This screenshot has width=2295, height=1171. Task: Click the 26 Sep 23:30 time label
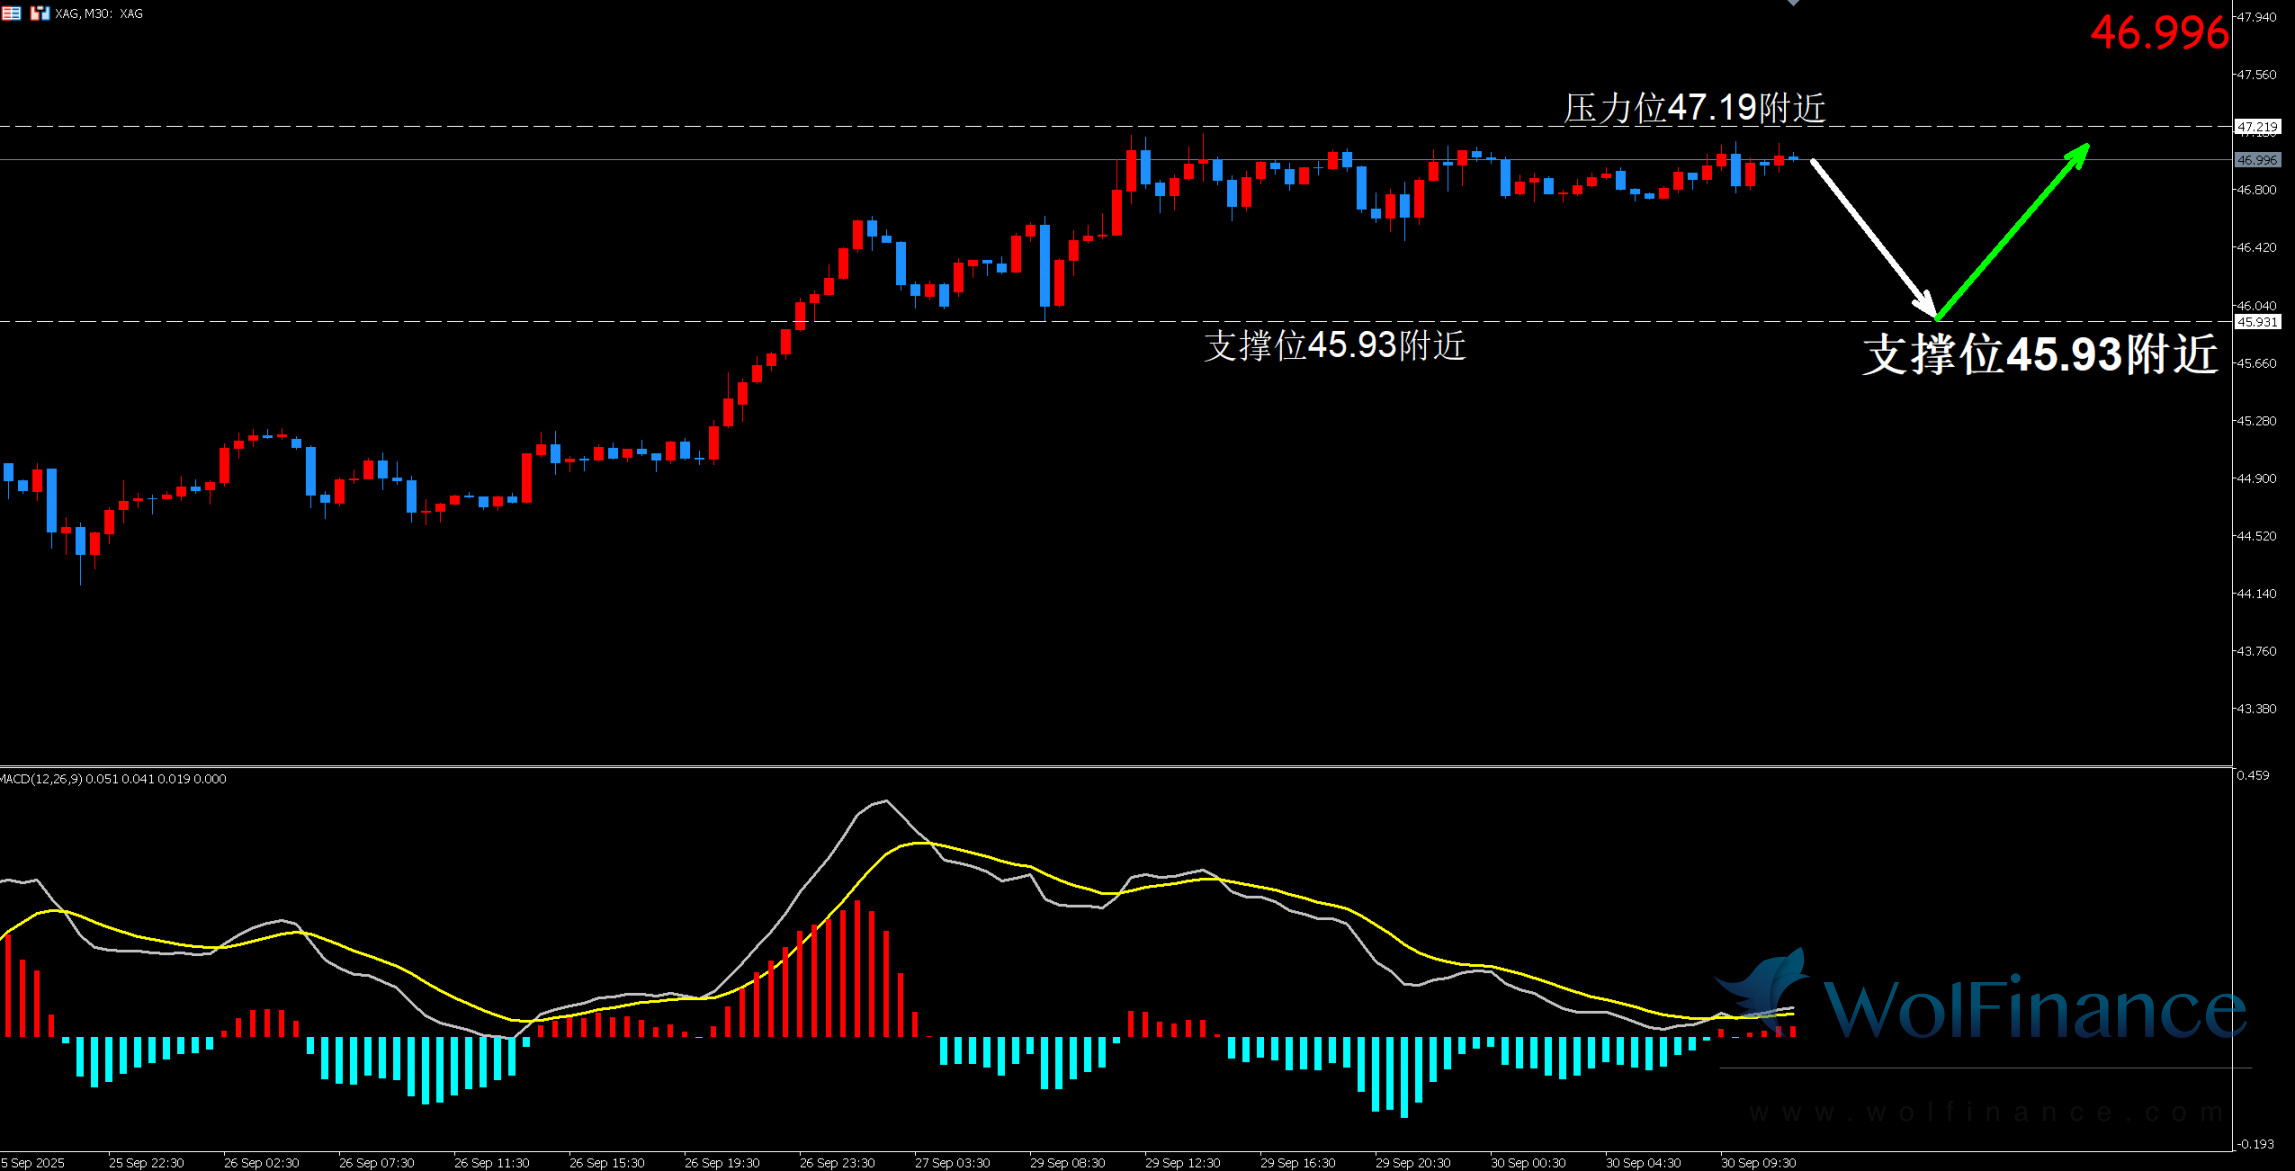pyautogui.click(x=837, y=1163)
